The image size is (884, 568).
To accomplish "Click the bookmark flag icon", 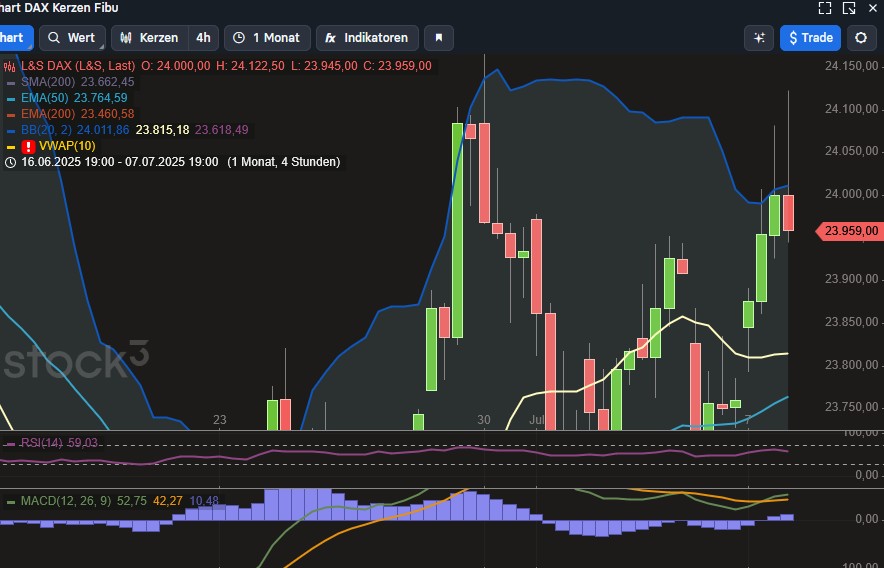I will coord(439,38).
